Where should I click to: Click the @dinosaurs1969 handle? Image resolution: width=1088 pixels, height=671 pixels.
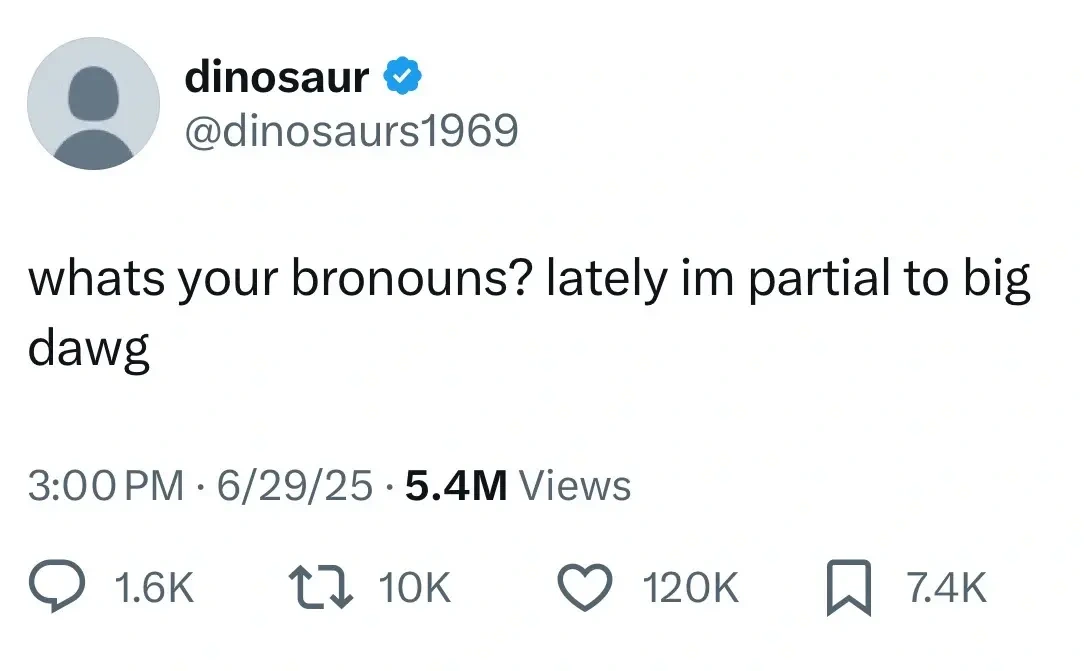pyautogui.click(x=351, y=130)
